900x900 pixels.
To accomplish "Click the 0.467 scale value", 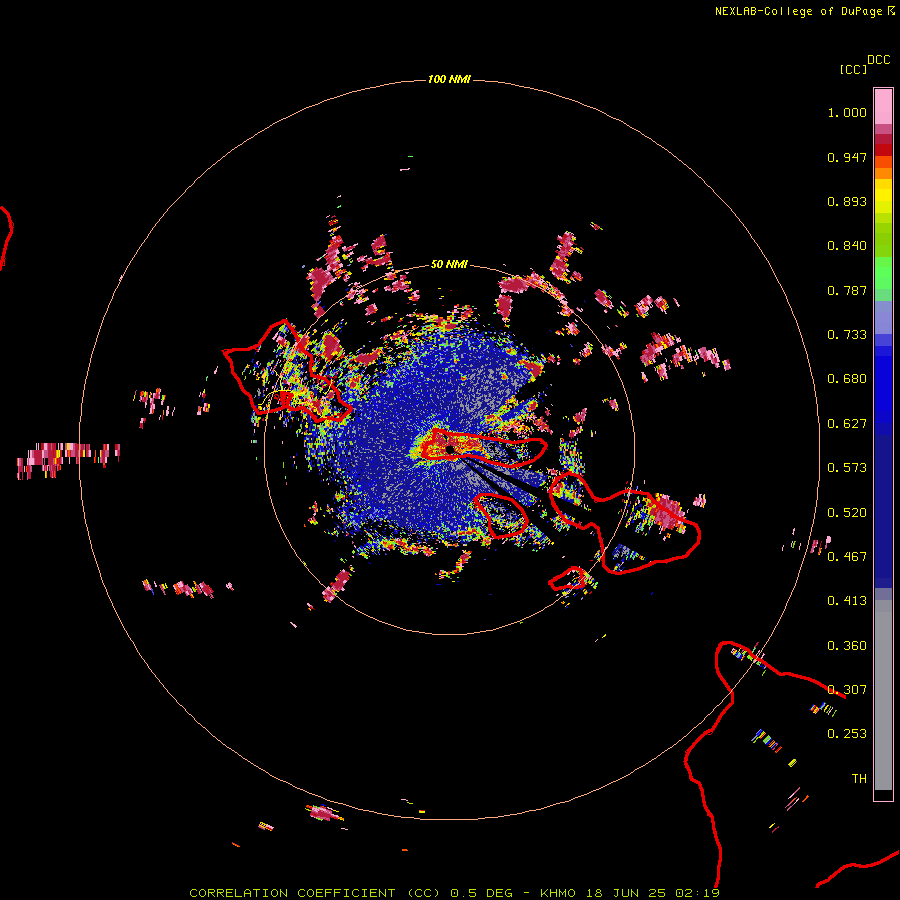I will click(x=847, y=557).
